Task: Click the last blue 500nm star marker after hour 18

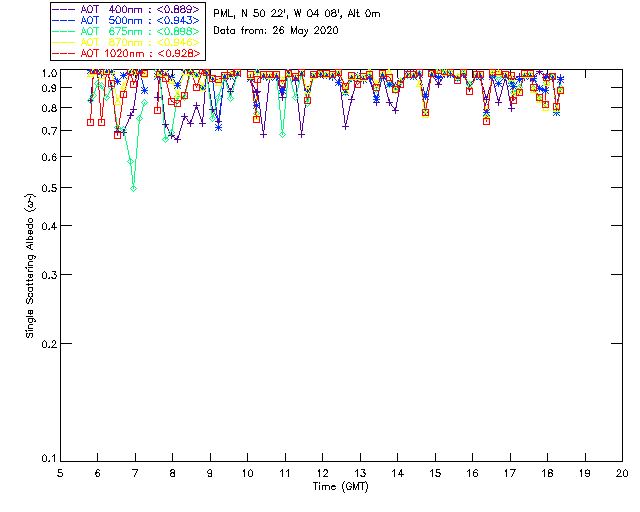Action: click(x=561, y=79)
